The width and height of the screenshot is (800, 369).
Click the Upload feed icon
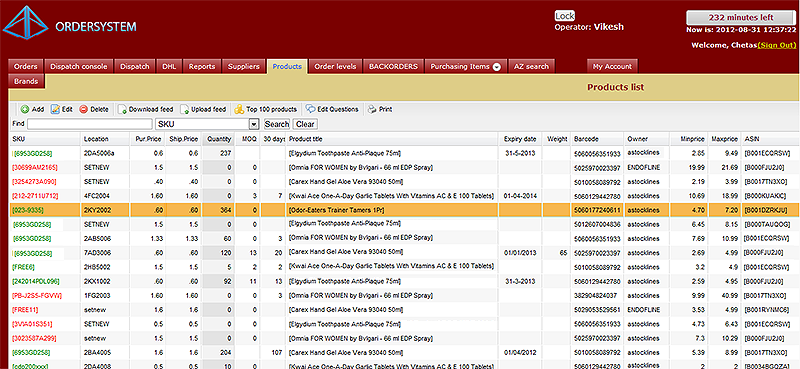click(x=185, y=109)
